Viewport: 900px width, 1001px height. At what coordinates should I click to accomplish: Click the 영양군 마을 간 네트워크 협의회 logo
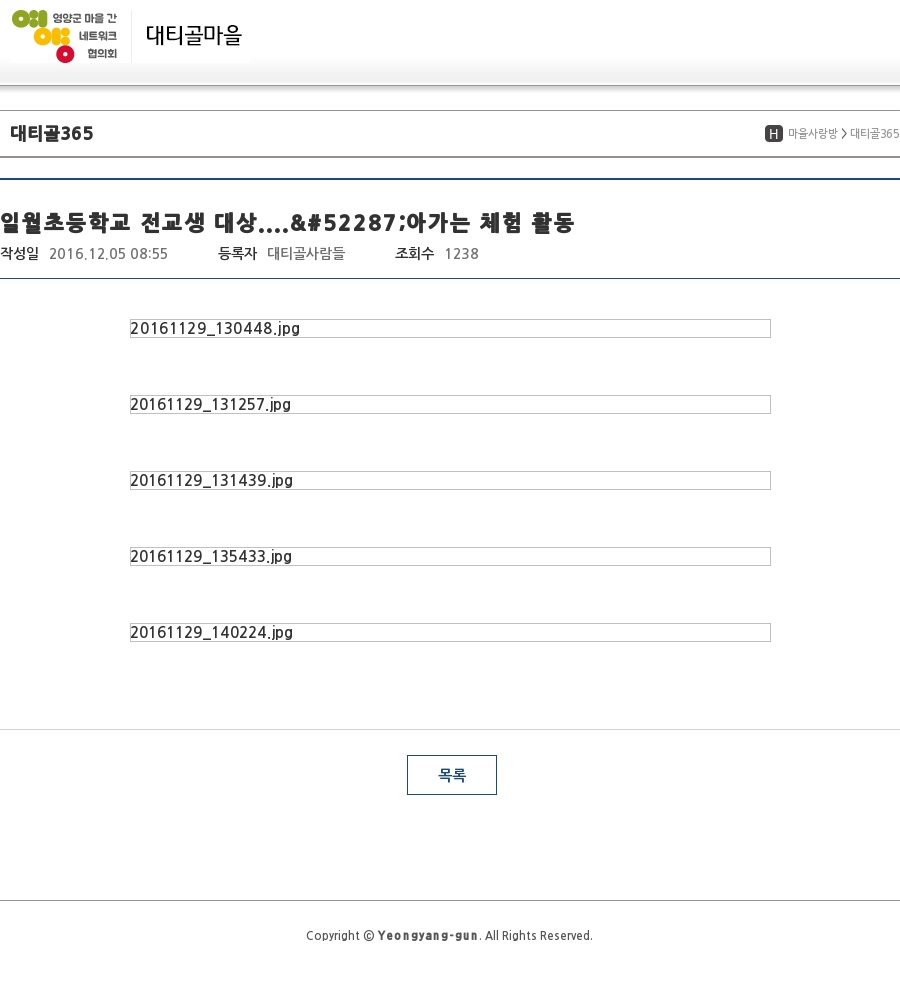[x=65, y=36]
